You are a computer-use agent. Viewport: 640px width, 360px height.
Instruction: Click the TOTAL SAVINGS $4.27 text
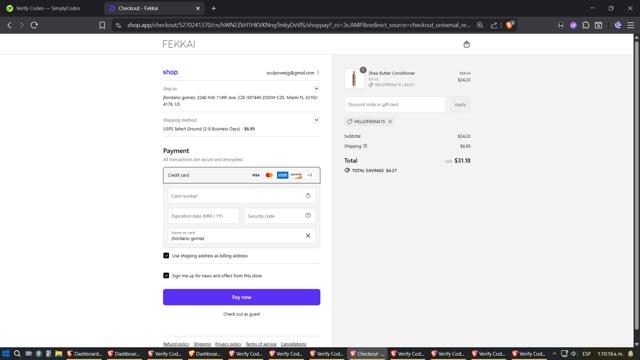[374, 171]
